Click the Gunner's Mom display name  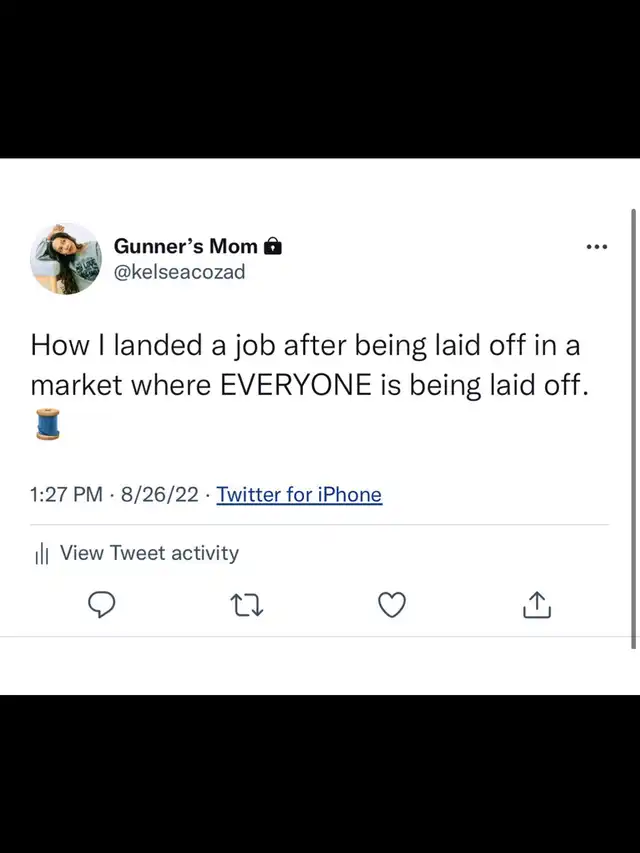pyautogui.click(x=185, y=246)
